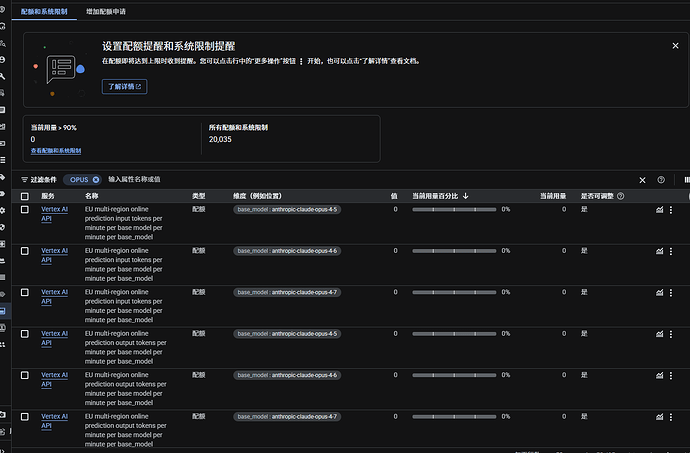
Task: Open Vertex AI API link in output opus-4-5 row
Action: pyautogui.click(x=54, y=338)
